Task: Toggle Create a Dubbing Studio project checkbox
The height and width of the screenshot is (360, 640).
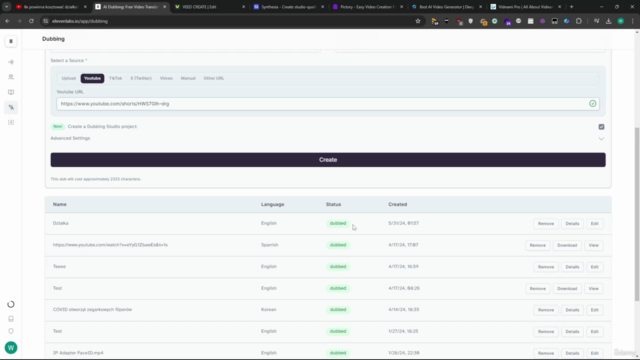Action: click(x=601, y=127)
